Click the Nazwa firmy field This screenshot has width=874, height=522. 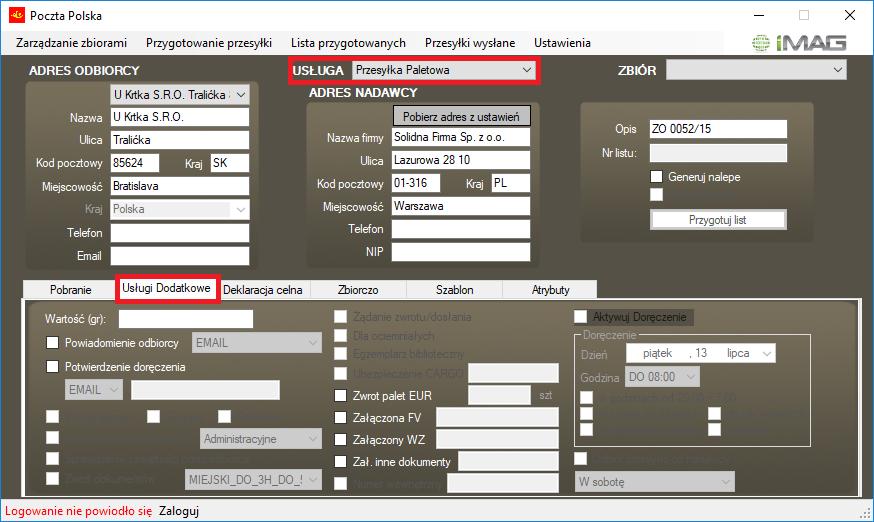click(461, 137)
